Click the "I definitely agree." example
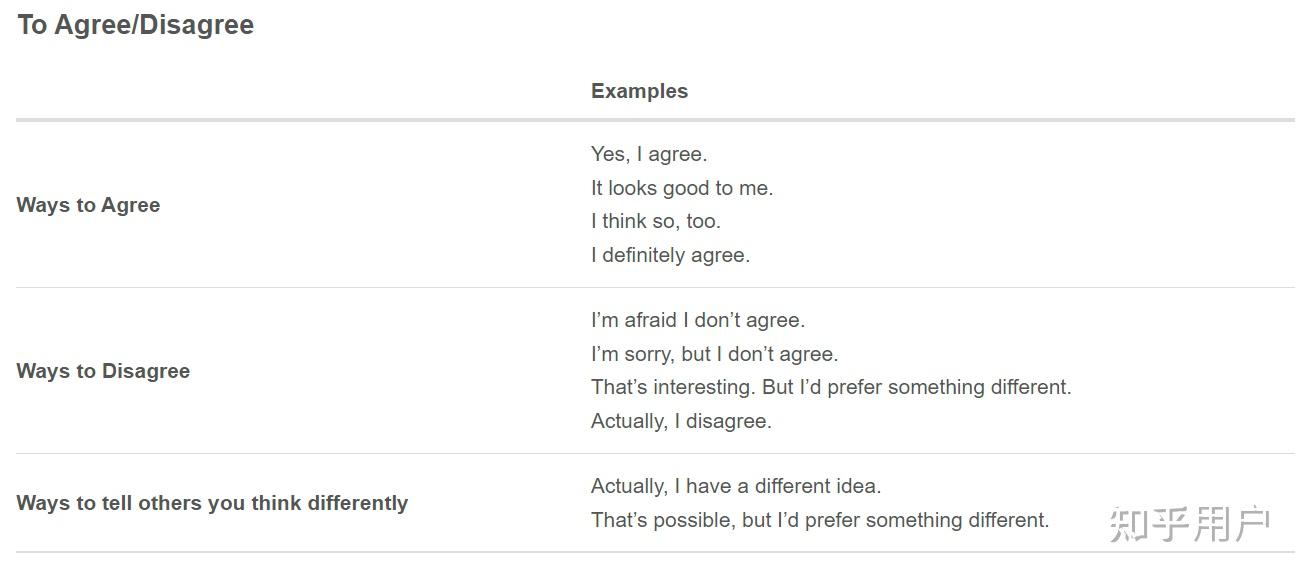Viewport: 1306px width, 569px height. 670,255
